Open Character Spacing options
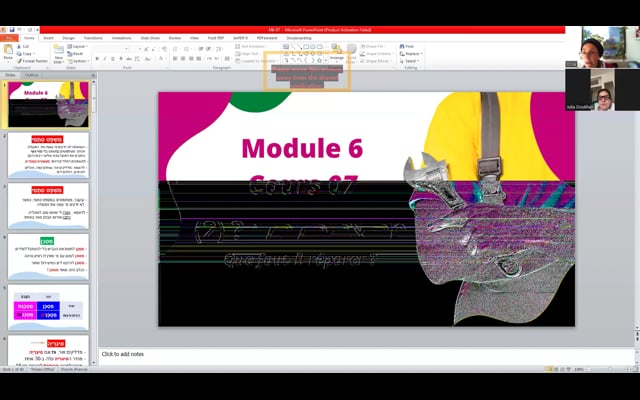This screenshot has height=400, width=640. click(x=138, y=59)
